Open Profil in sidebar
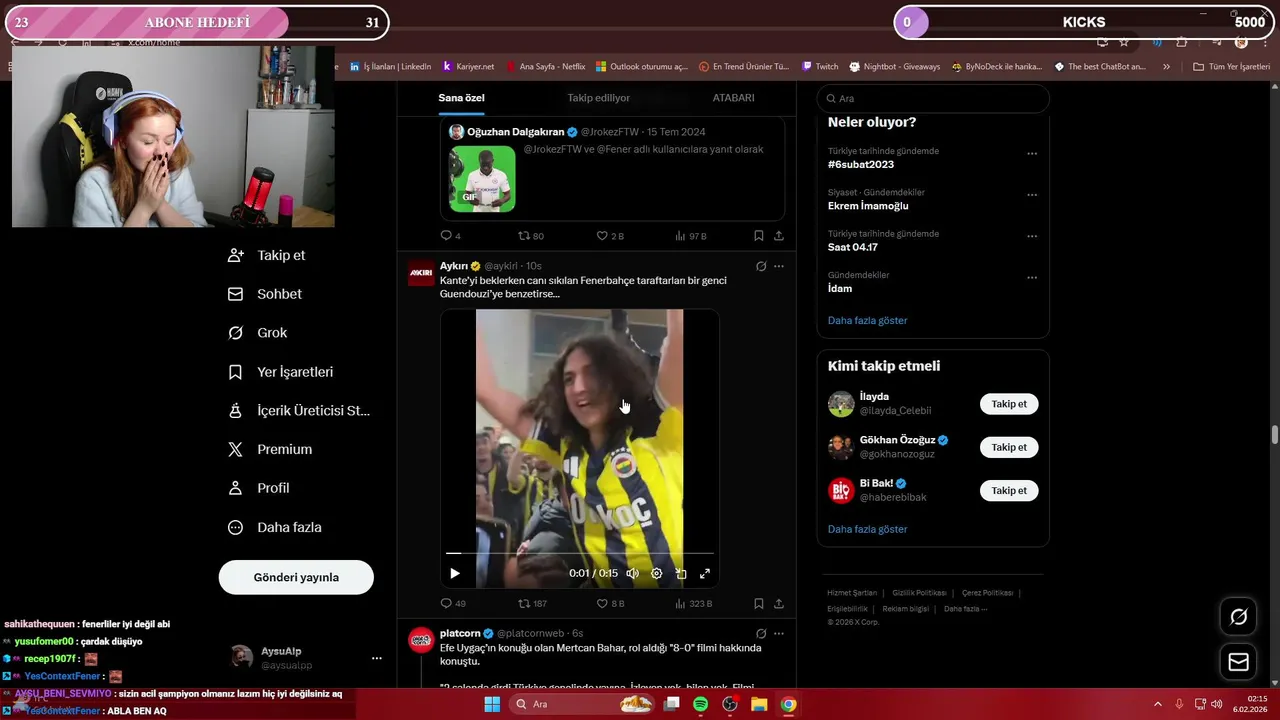This screenshot has height=720, width=1280. click(259, 488)
